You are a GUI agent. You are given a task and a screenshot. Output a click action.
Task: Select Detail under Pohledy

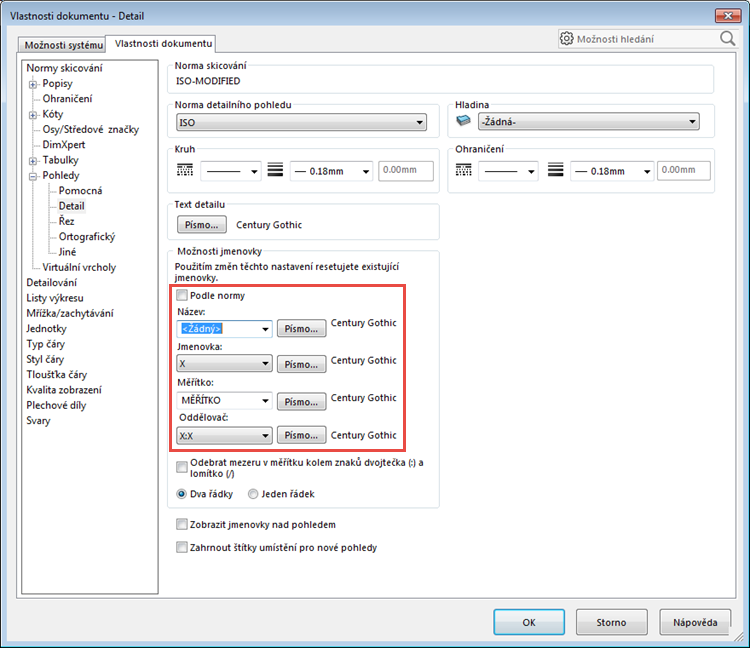[71, 206]
